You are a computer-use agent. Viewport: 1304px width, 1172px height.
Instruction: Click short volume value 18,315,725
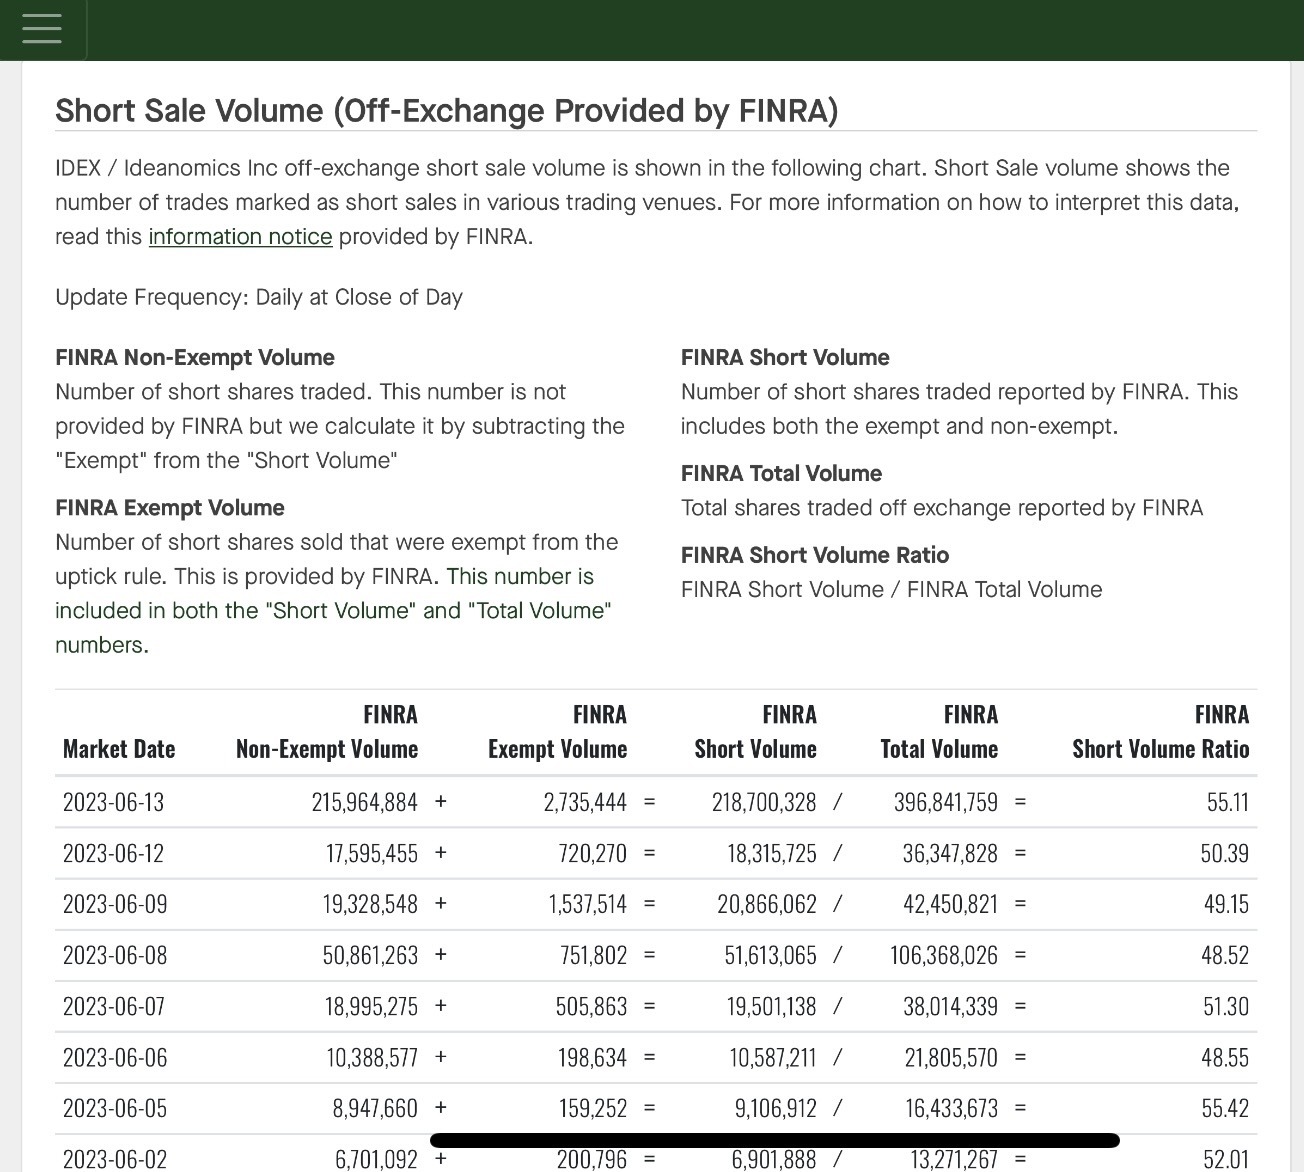click(772, 854)
